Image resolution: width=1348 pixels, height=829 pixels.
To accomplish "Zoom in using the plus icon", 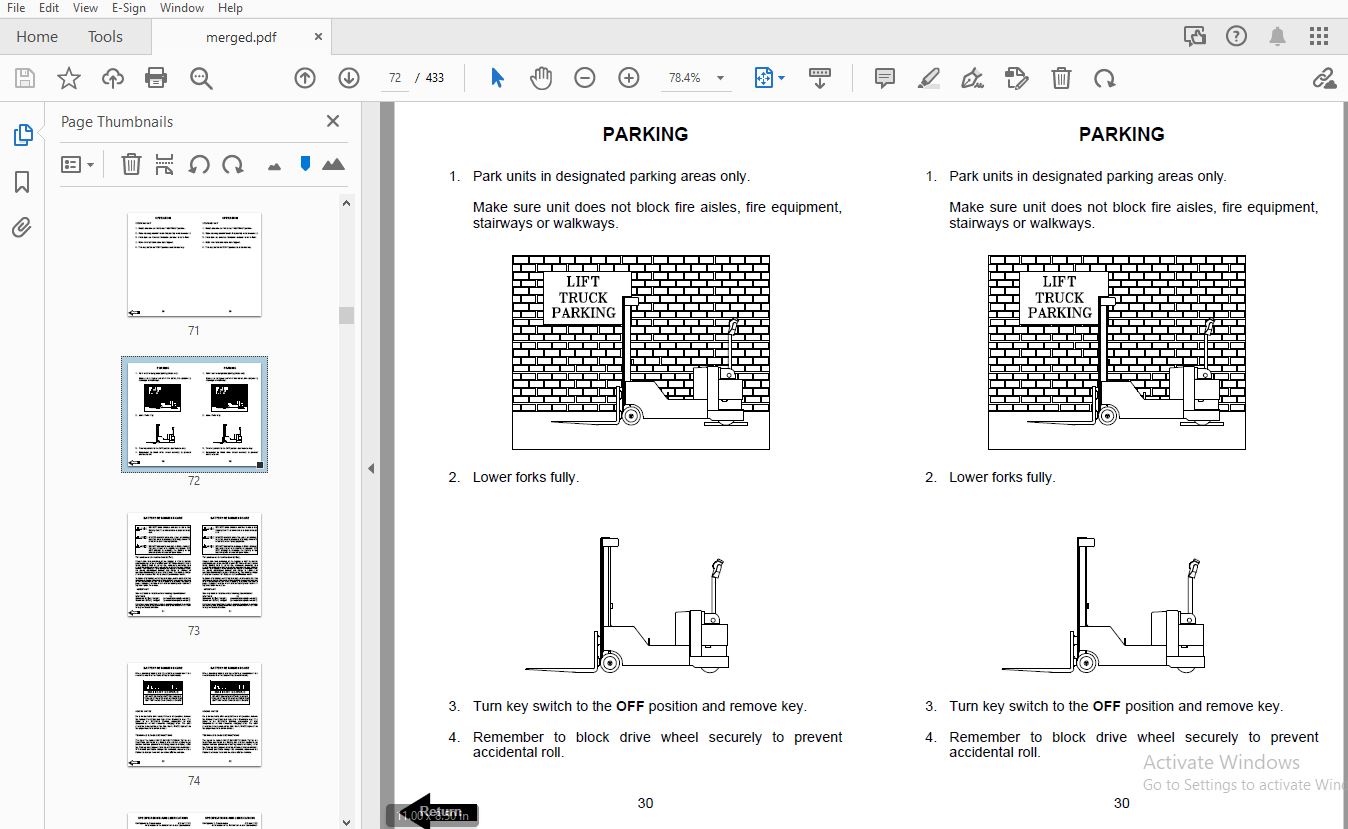I will pyautogui.click(x=629, y=78).
